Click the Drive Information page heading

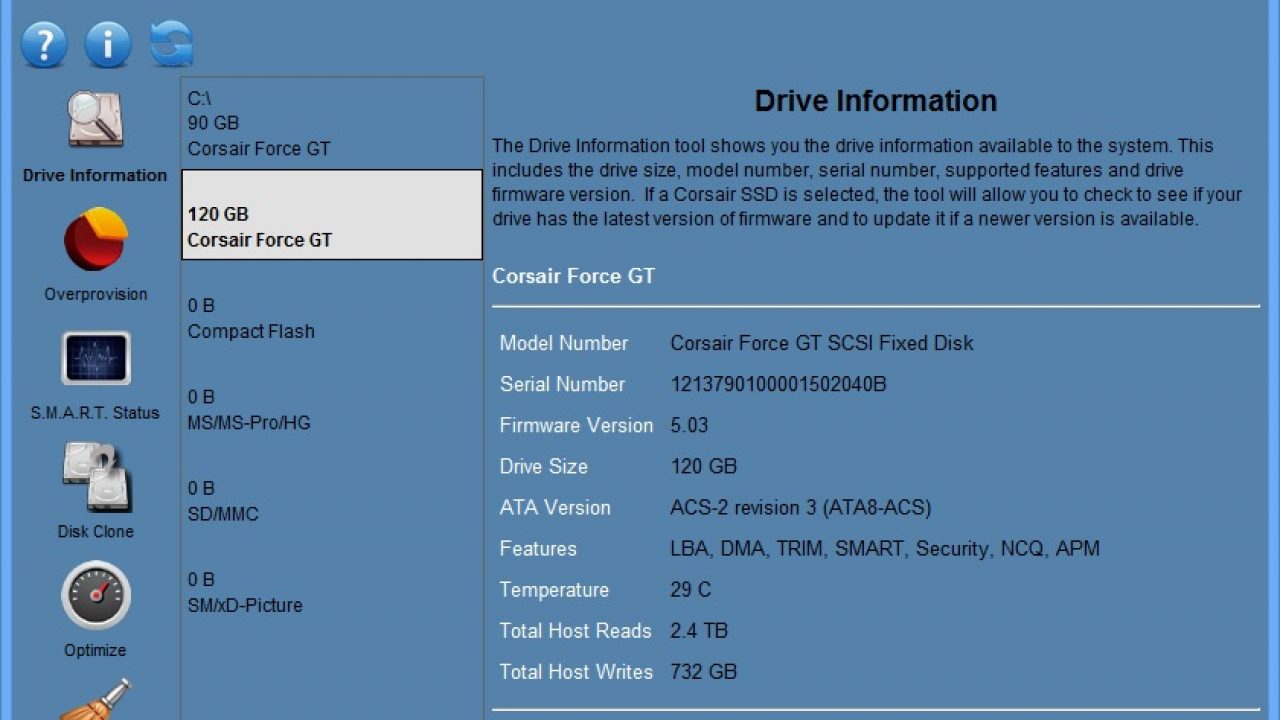click(x=875, y=101)
